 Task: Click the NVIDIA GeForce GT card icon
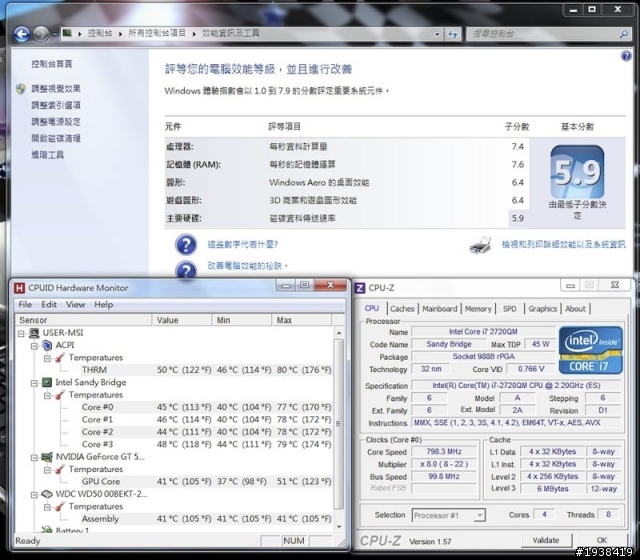(47, 457)
